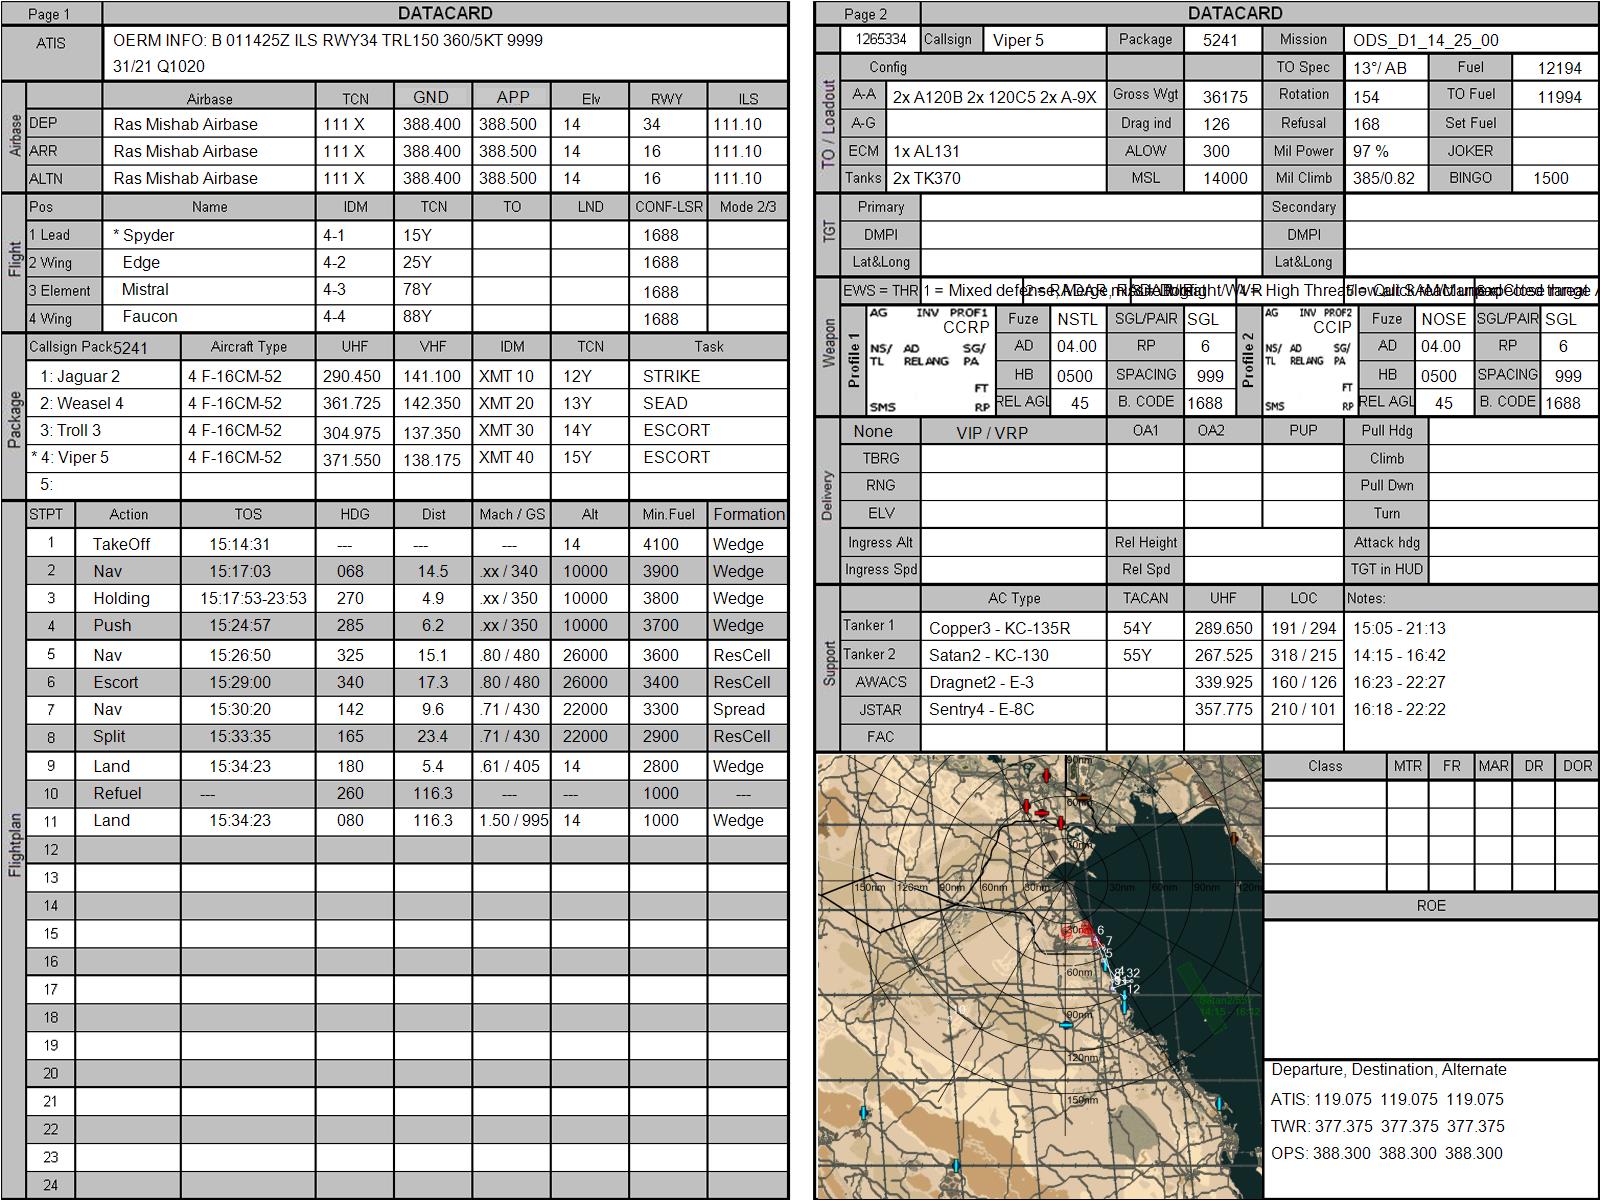Screen dimensions: 1600x1200
Task: Click the topmost red airbase marker on map
Action: pyautogui.click(x=1047, y=775)
